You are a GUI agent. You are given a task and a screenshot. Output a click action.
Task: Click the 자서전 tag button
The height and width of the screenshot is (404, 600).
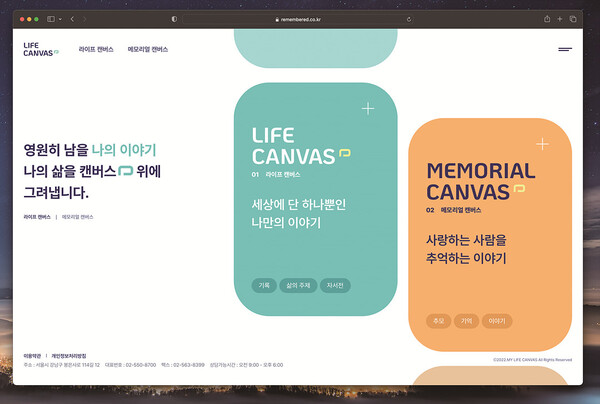click(333, 285)
